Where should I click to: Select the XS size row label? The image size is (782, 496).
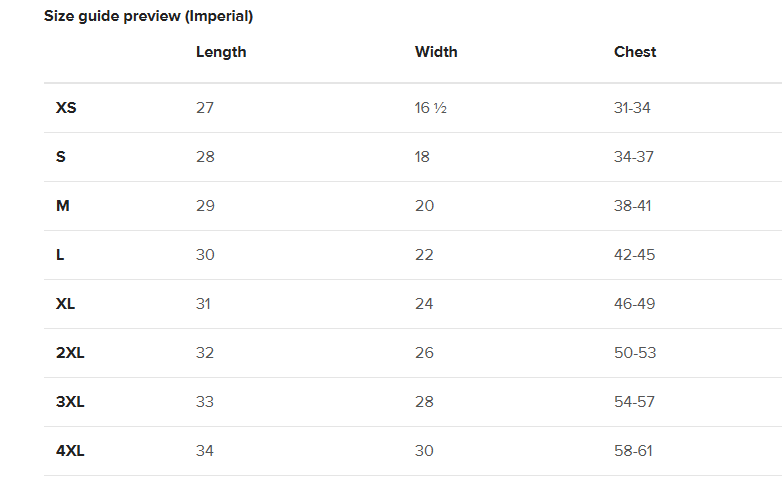coord(66,108)
